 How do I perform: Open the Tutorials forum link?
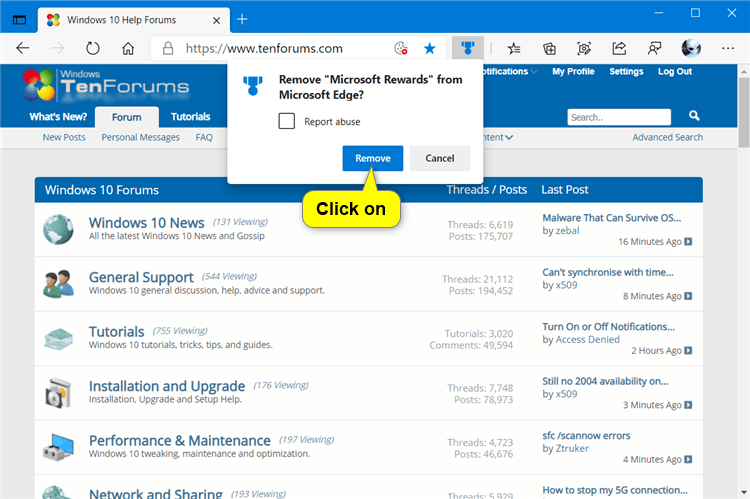coord(116,332)
